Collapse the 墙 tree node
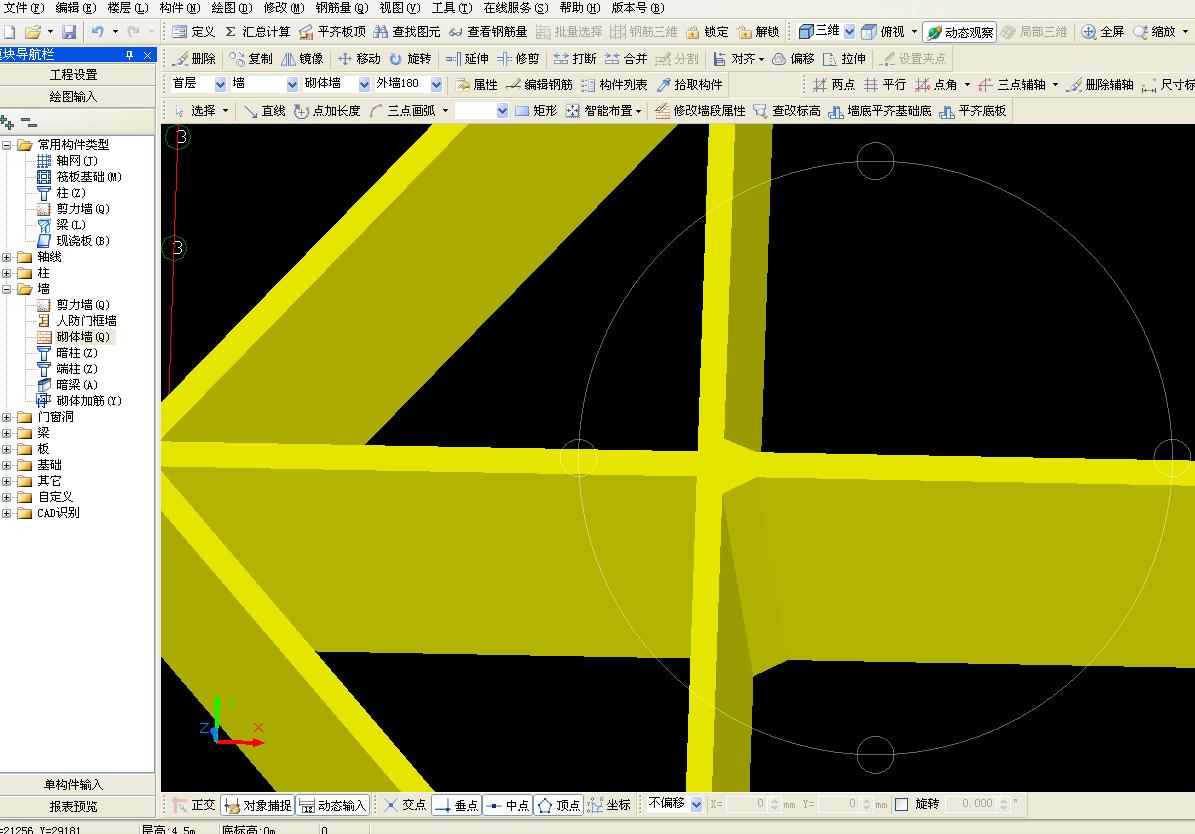The width and height of the screenshot is (1195, 834). tap(7, 289)
